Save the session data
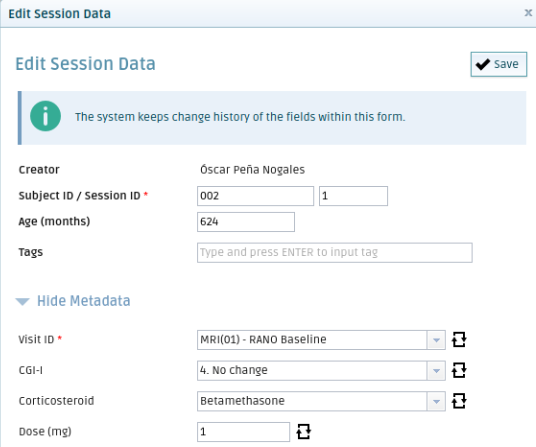 (x=498, y=64)
